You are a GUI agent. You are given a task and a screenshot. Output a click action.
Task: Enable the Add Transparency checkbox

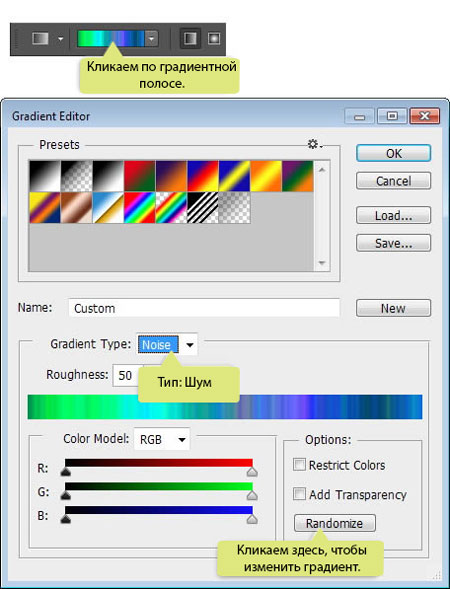tap(299, 494)
